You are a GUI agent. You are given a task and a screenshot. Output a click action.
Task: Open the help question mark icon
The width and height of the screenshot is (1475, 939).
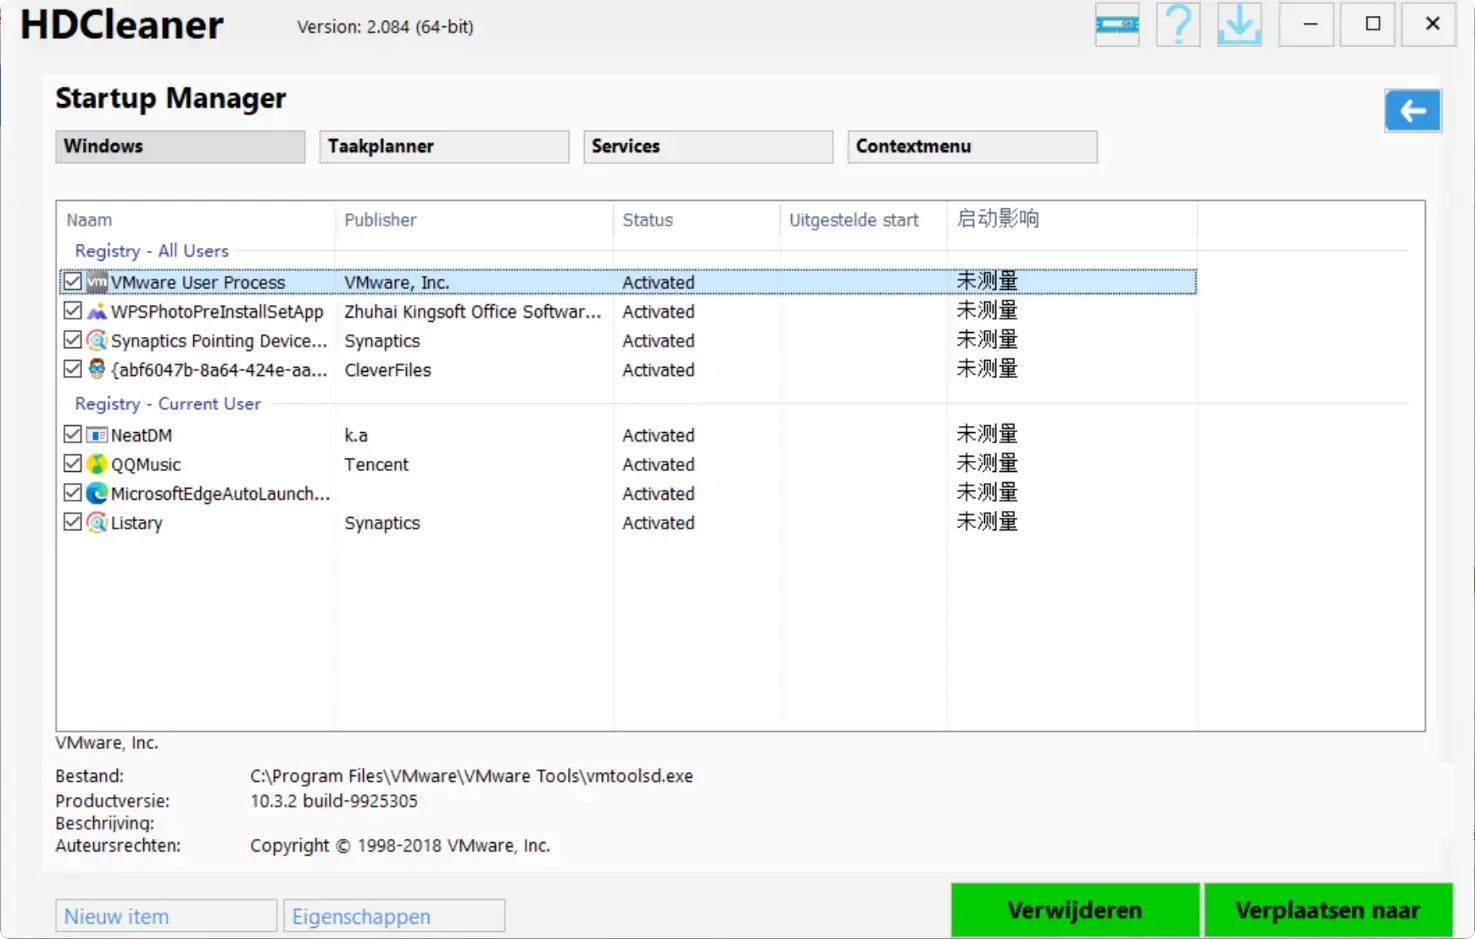click(x=1178, y=24)
